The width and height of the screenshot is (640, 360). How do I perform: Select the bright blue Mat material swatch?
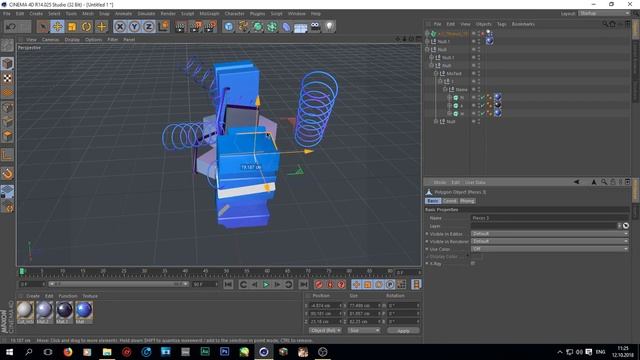[84, 311]
